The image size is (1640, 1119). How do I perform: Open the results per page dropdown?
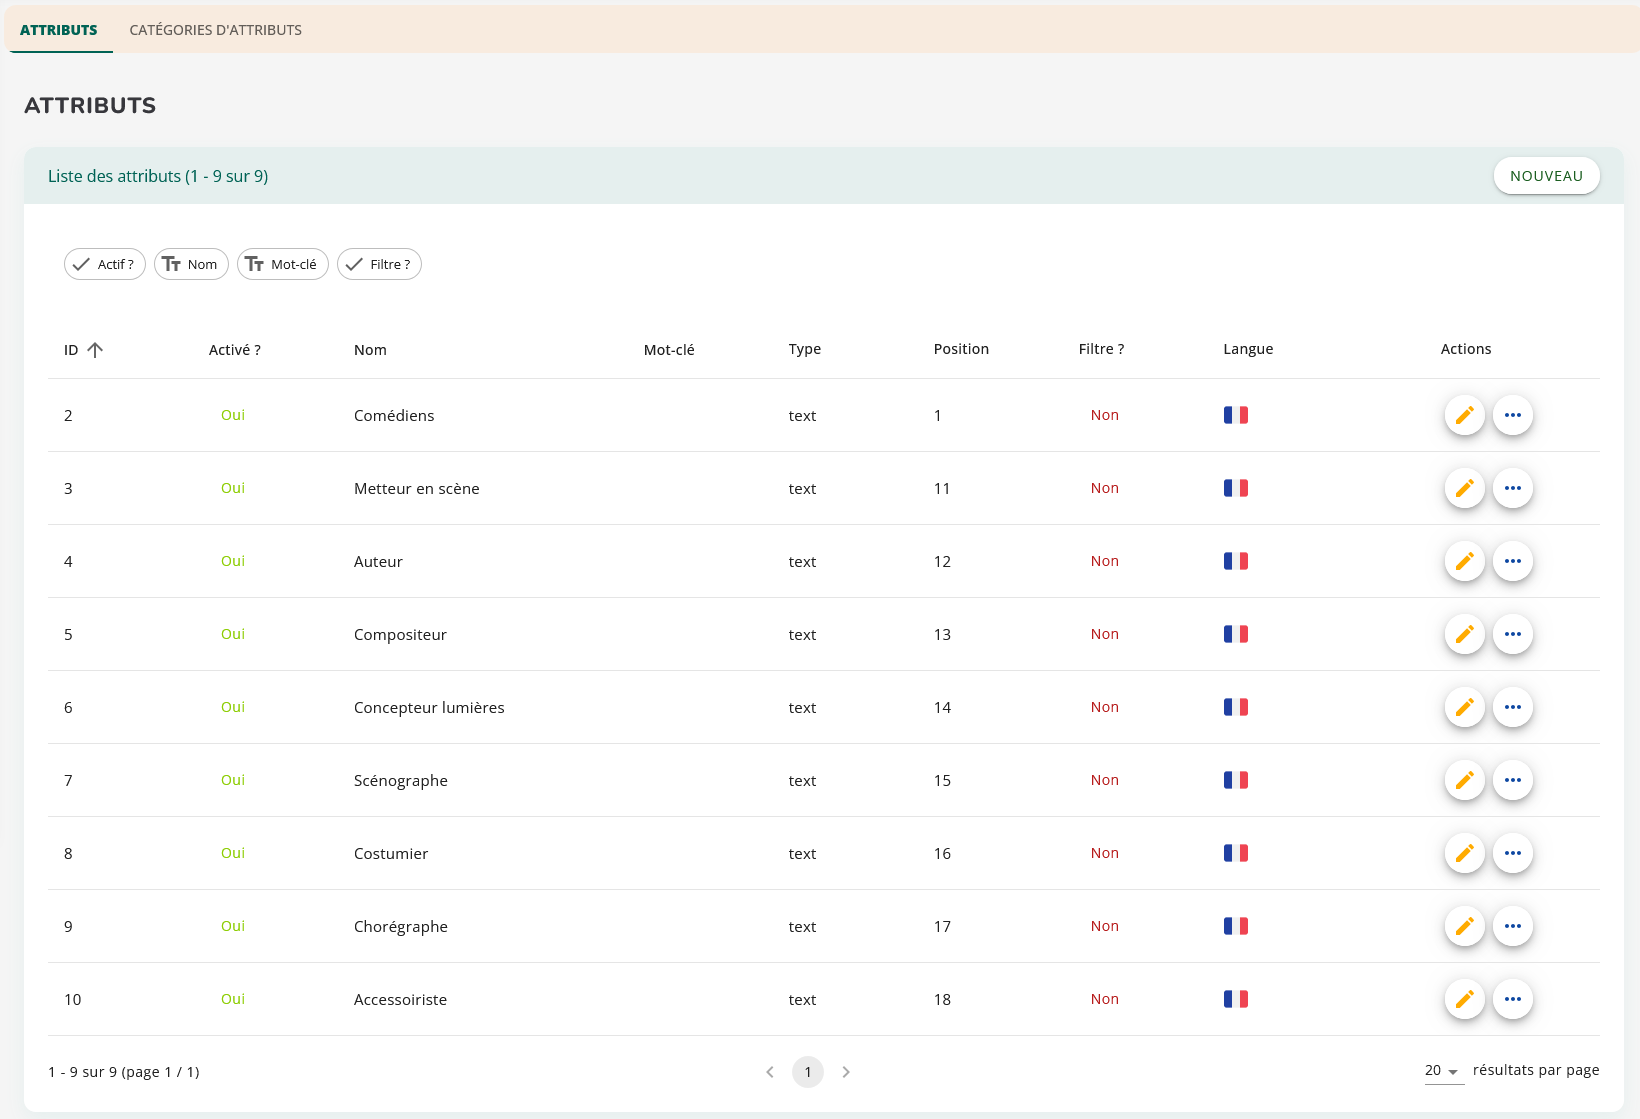1443,1071
